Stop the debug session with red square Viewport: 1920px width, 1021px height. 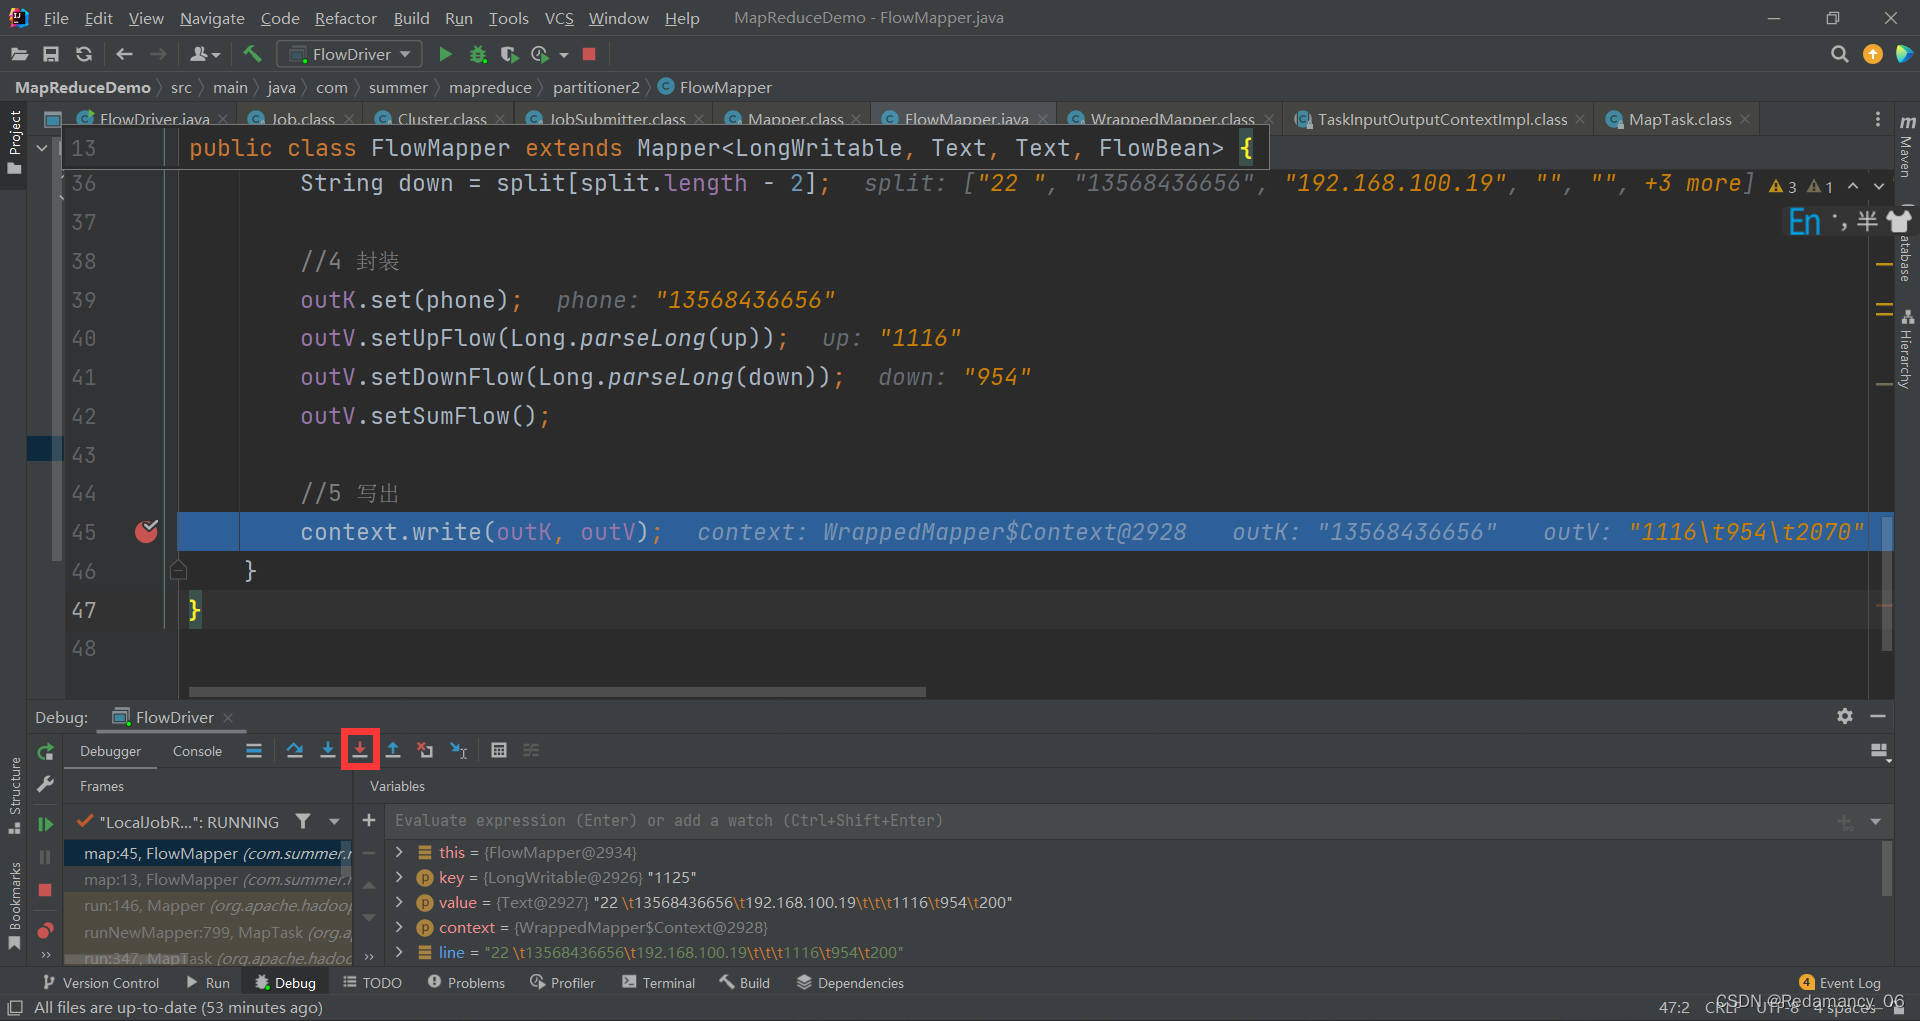[45, 890]
